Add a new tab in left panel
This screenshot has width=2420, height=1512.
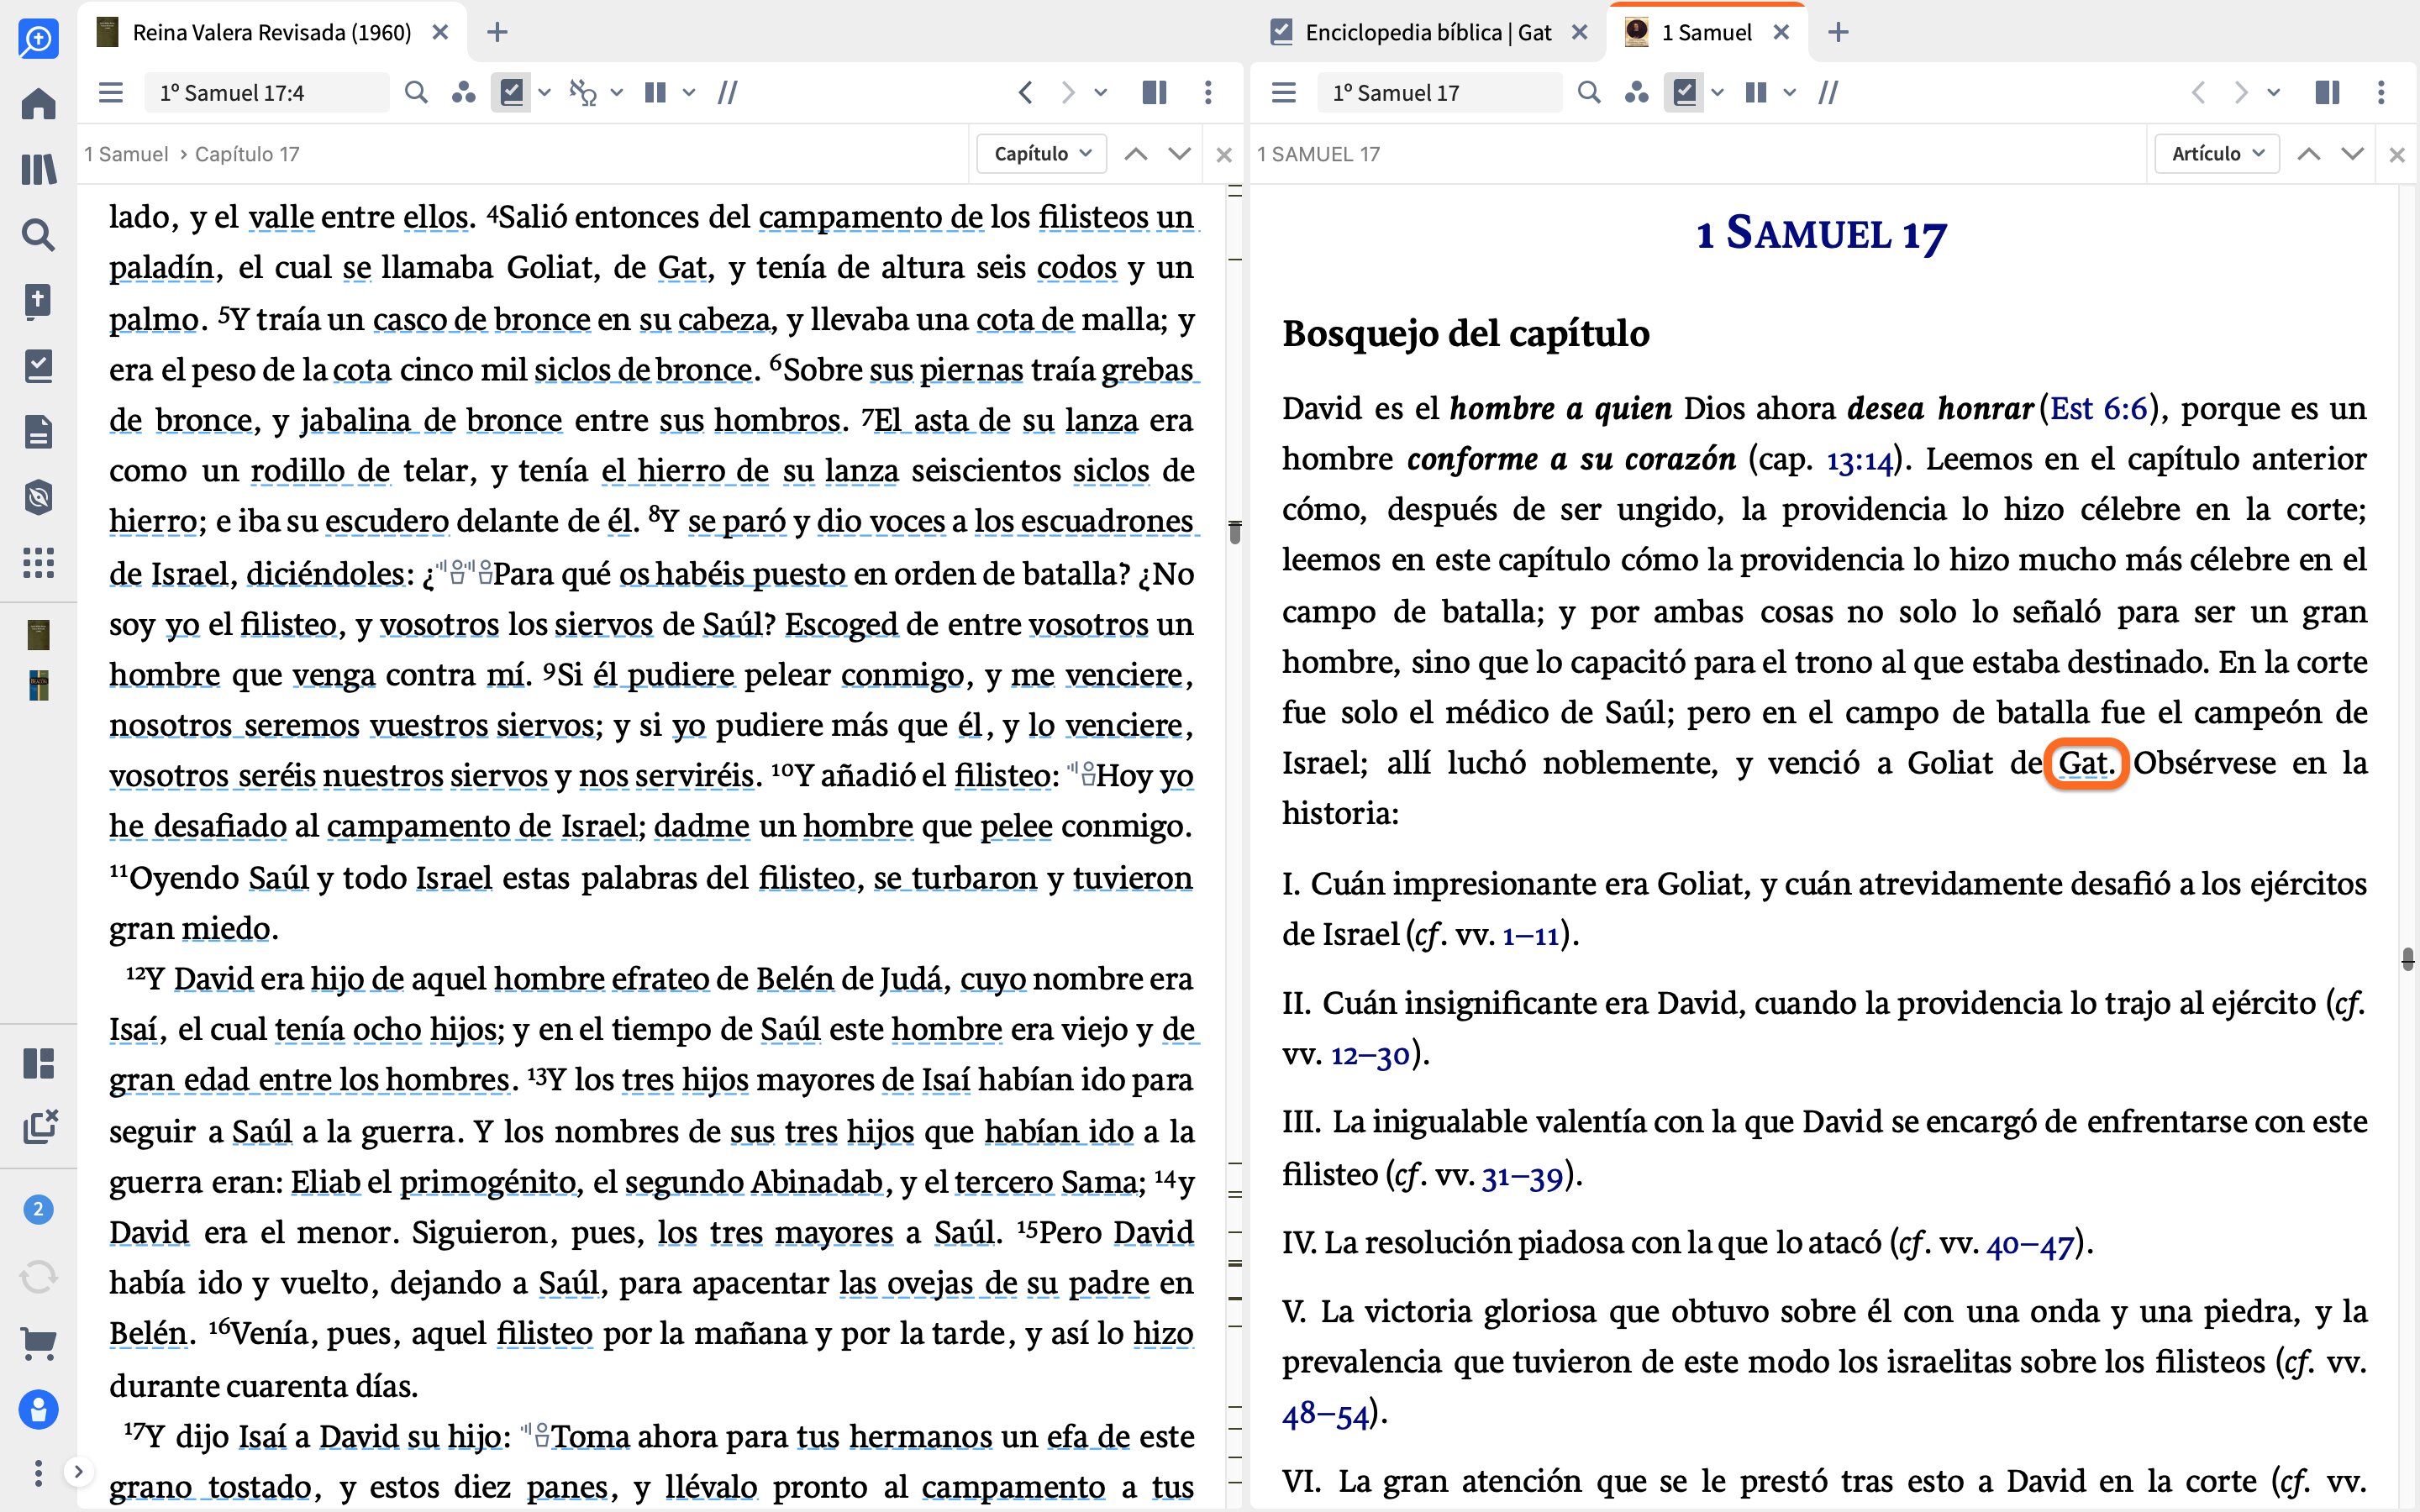(497, 32)
